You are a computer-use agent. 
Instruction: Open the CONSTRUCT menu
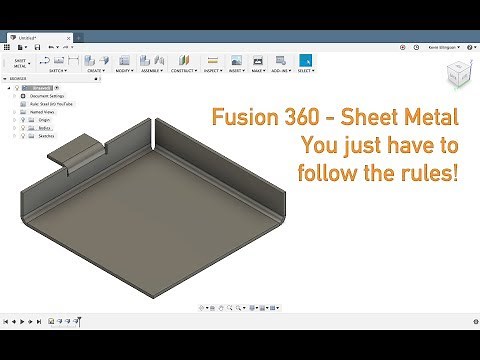(184, 71)
